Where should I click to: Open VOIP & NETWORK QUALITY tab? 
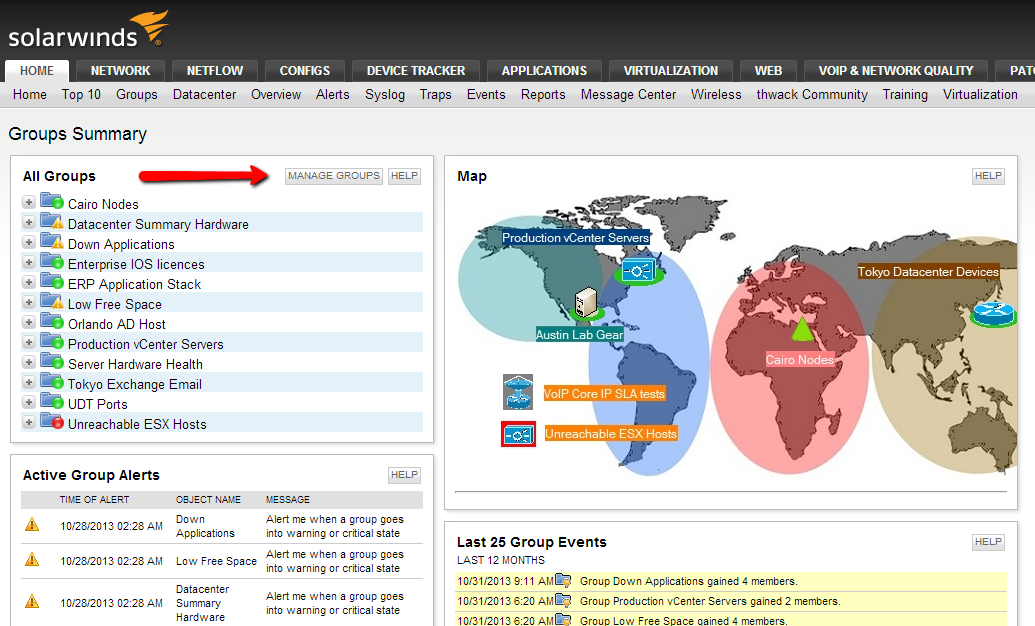[896, 71]
